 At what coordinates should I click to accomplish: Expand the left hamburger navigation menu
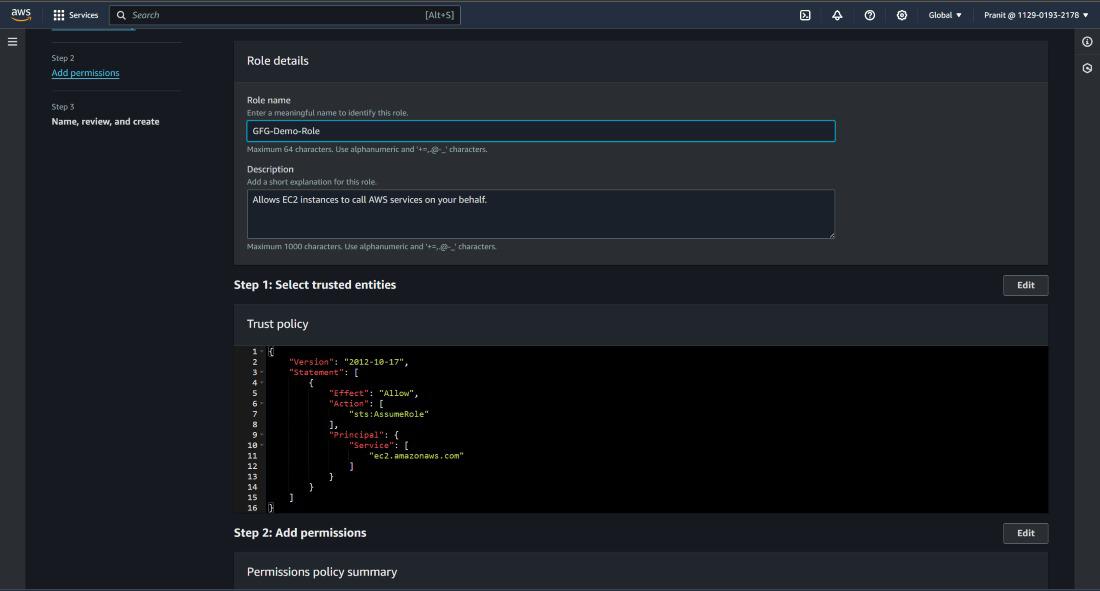click(13, 42)
